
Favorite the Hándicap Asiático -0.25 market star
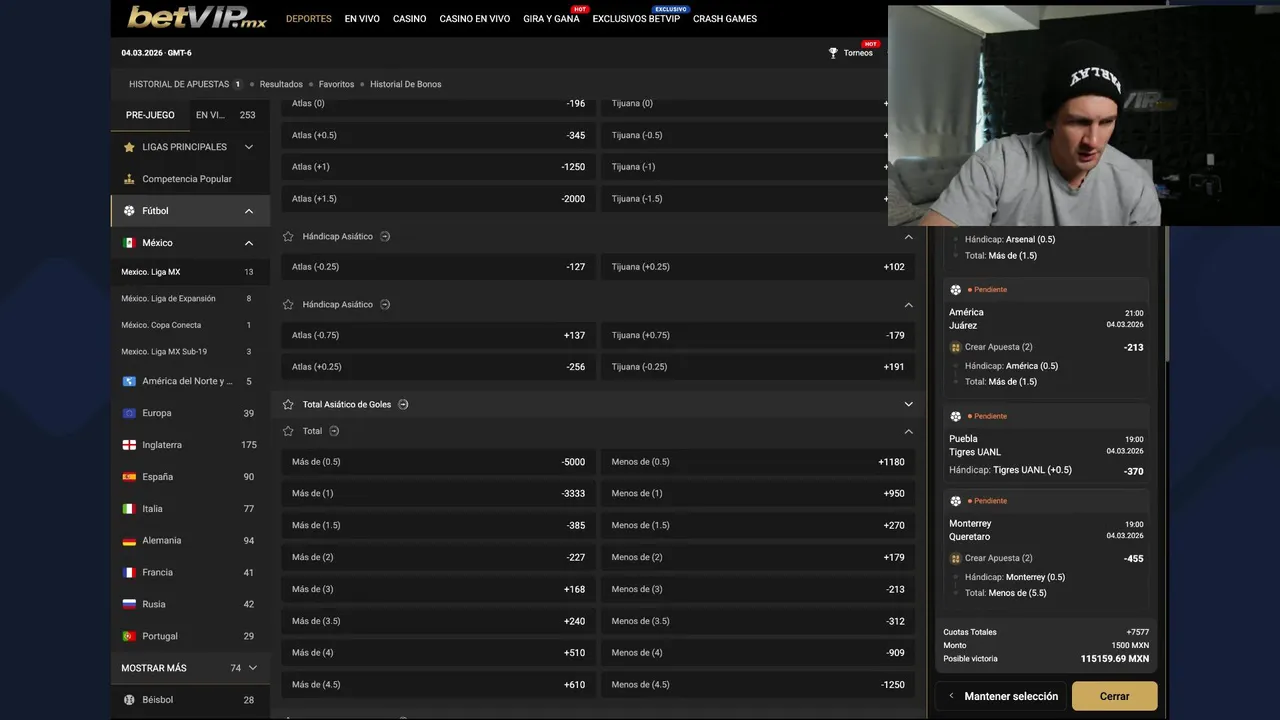[288, 237]
